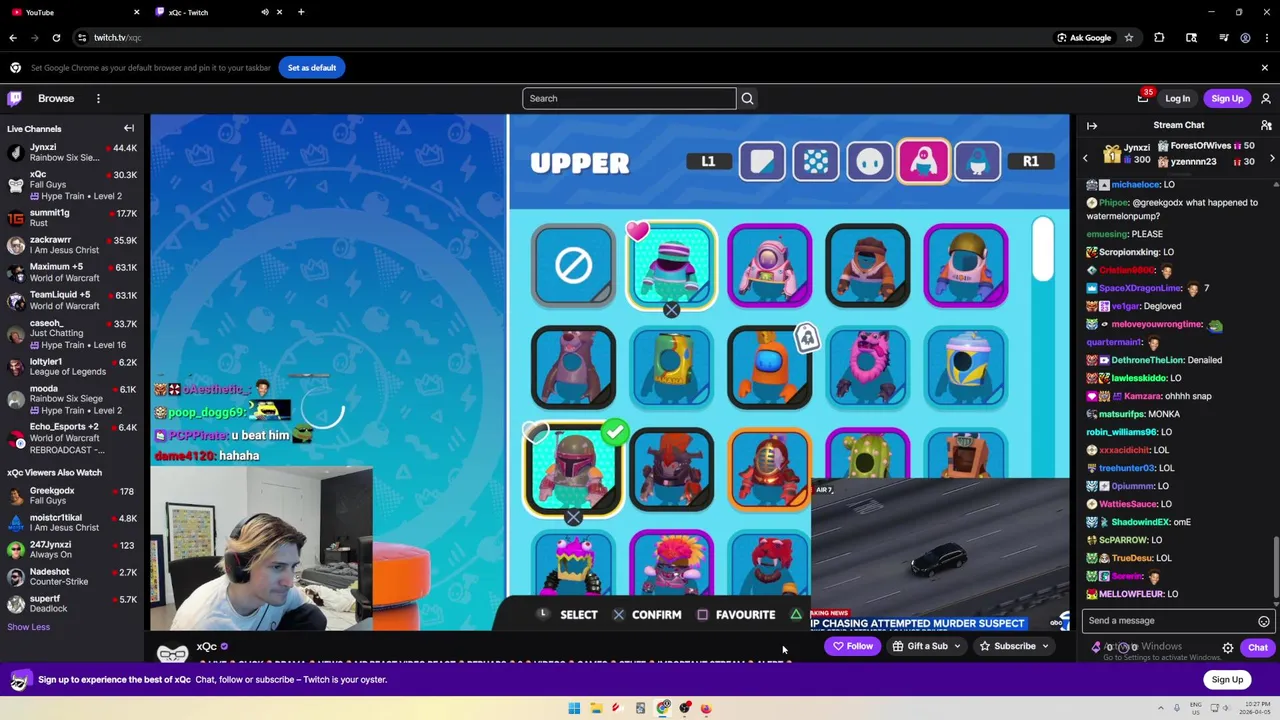Click the search magnifier button
Screen dimensions: 1280x720
point(747,98)
